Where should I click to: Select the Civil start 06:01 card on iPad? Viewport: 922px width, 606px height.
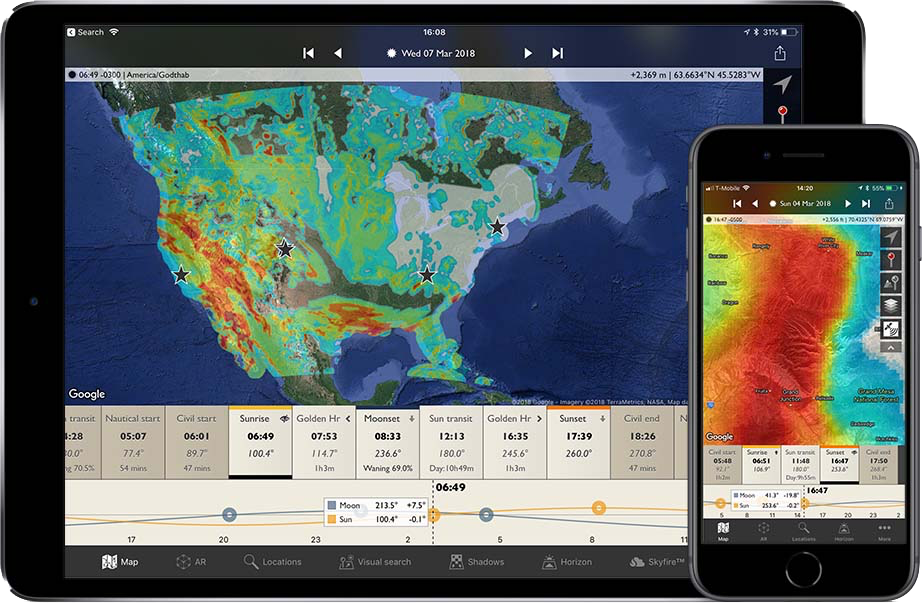(x=196, y=443)
